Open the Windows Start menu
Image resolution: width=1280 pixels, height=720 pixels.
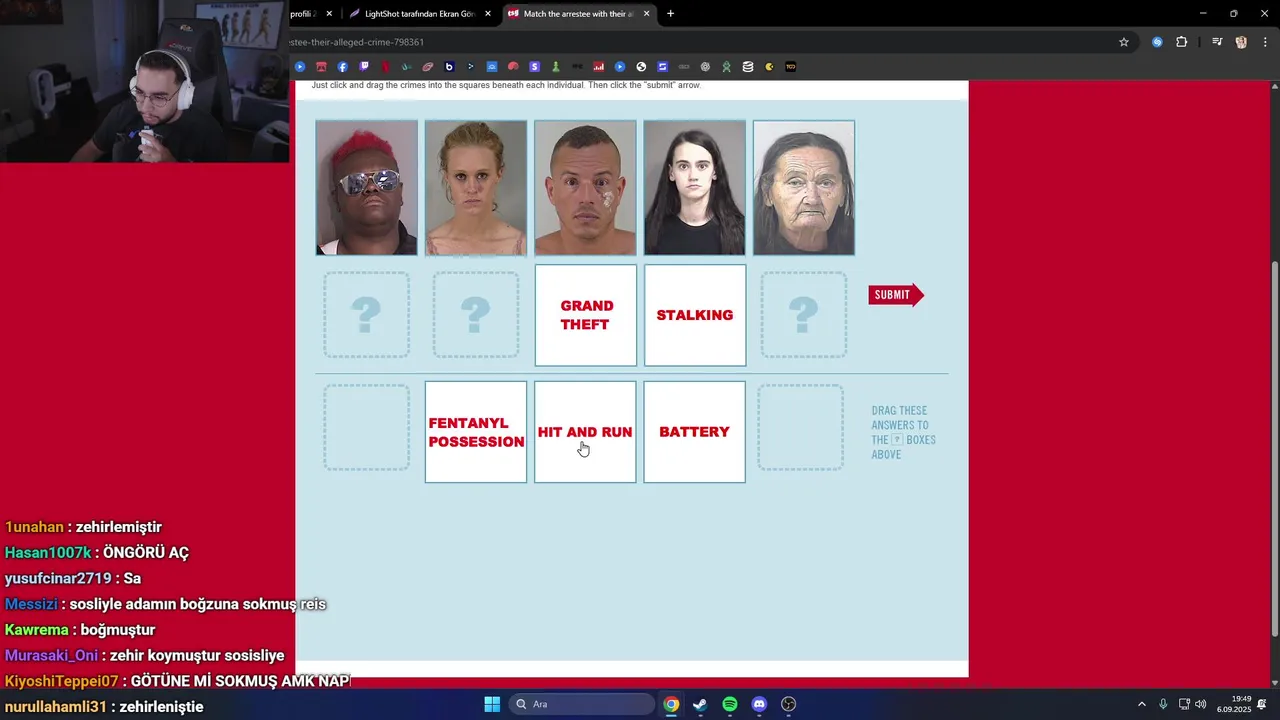pyautogui.click(x=492, y=704)
